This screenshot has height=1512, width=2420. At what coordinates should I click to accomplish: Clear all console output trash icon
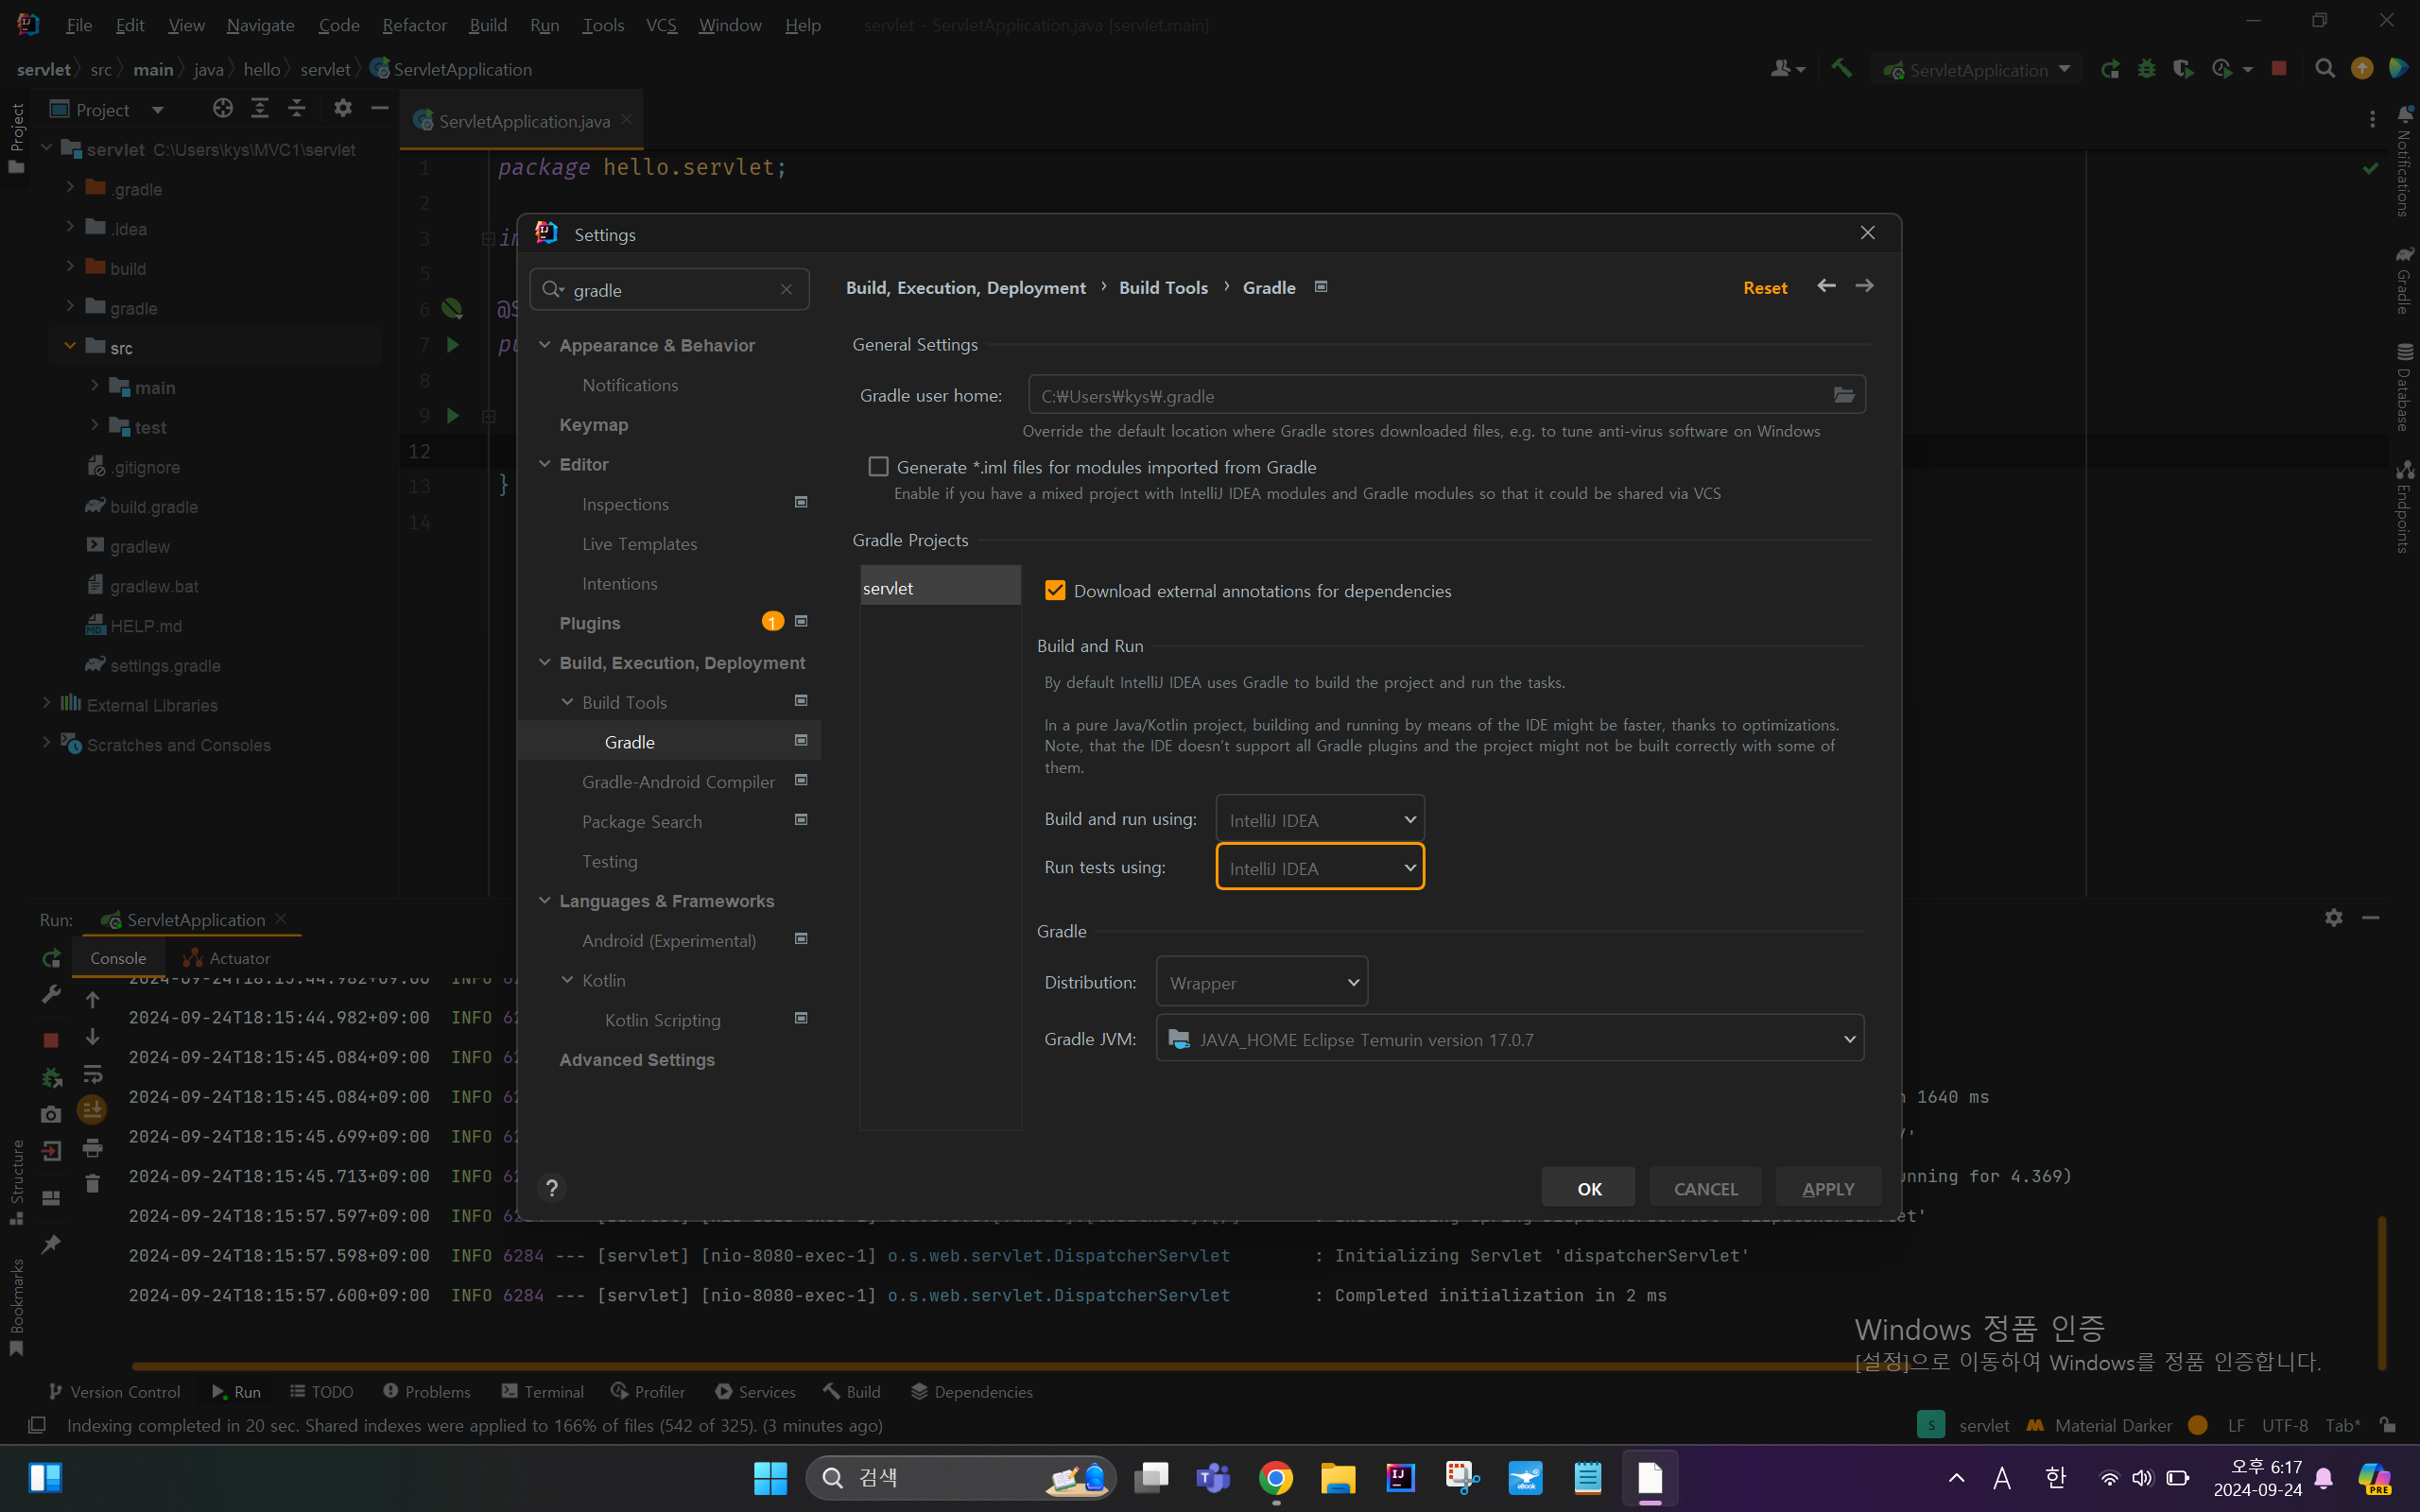click(92, 1184)
